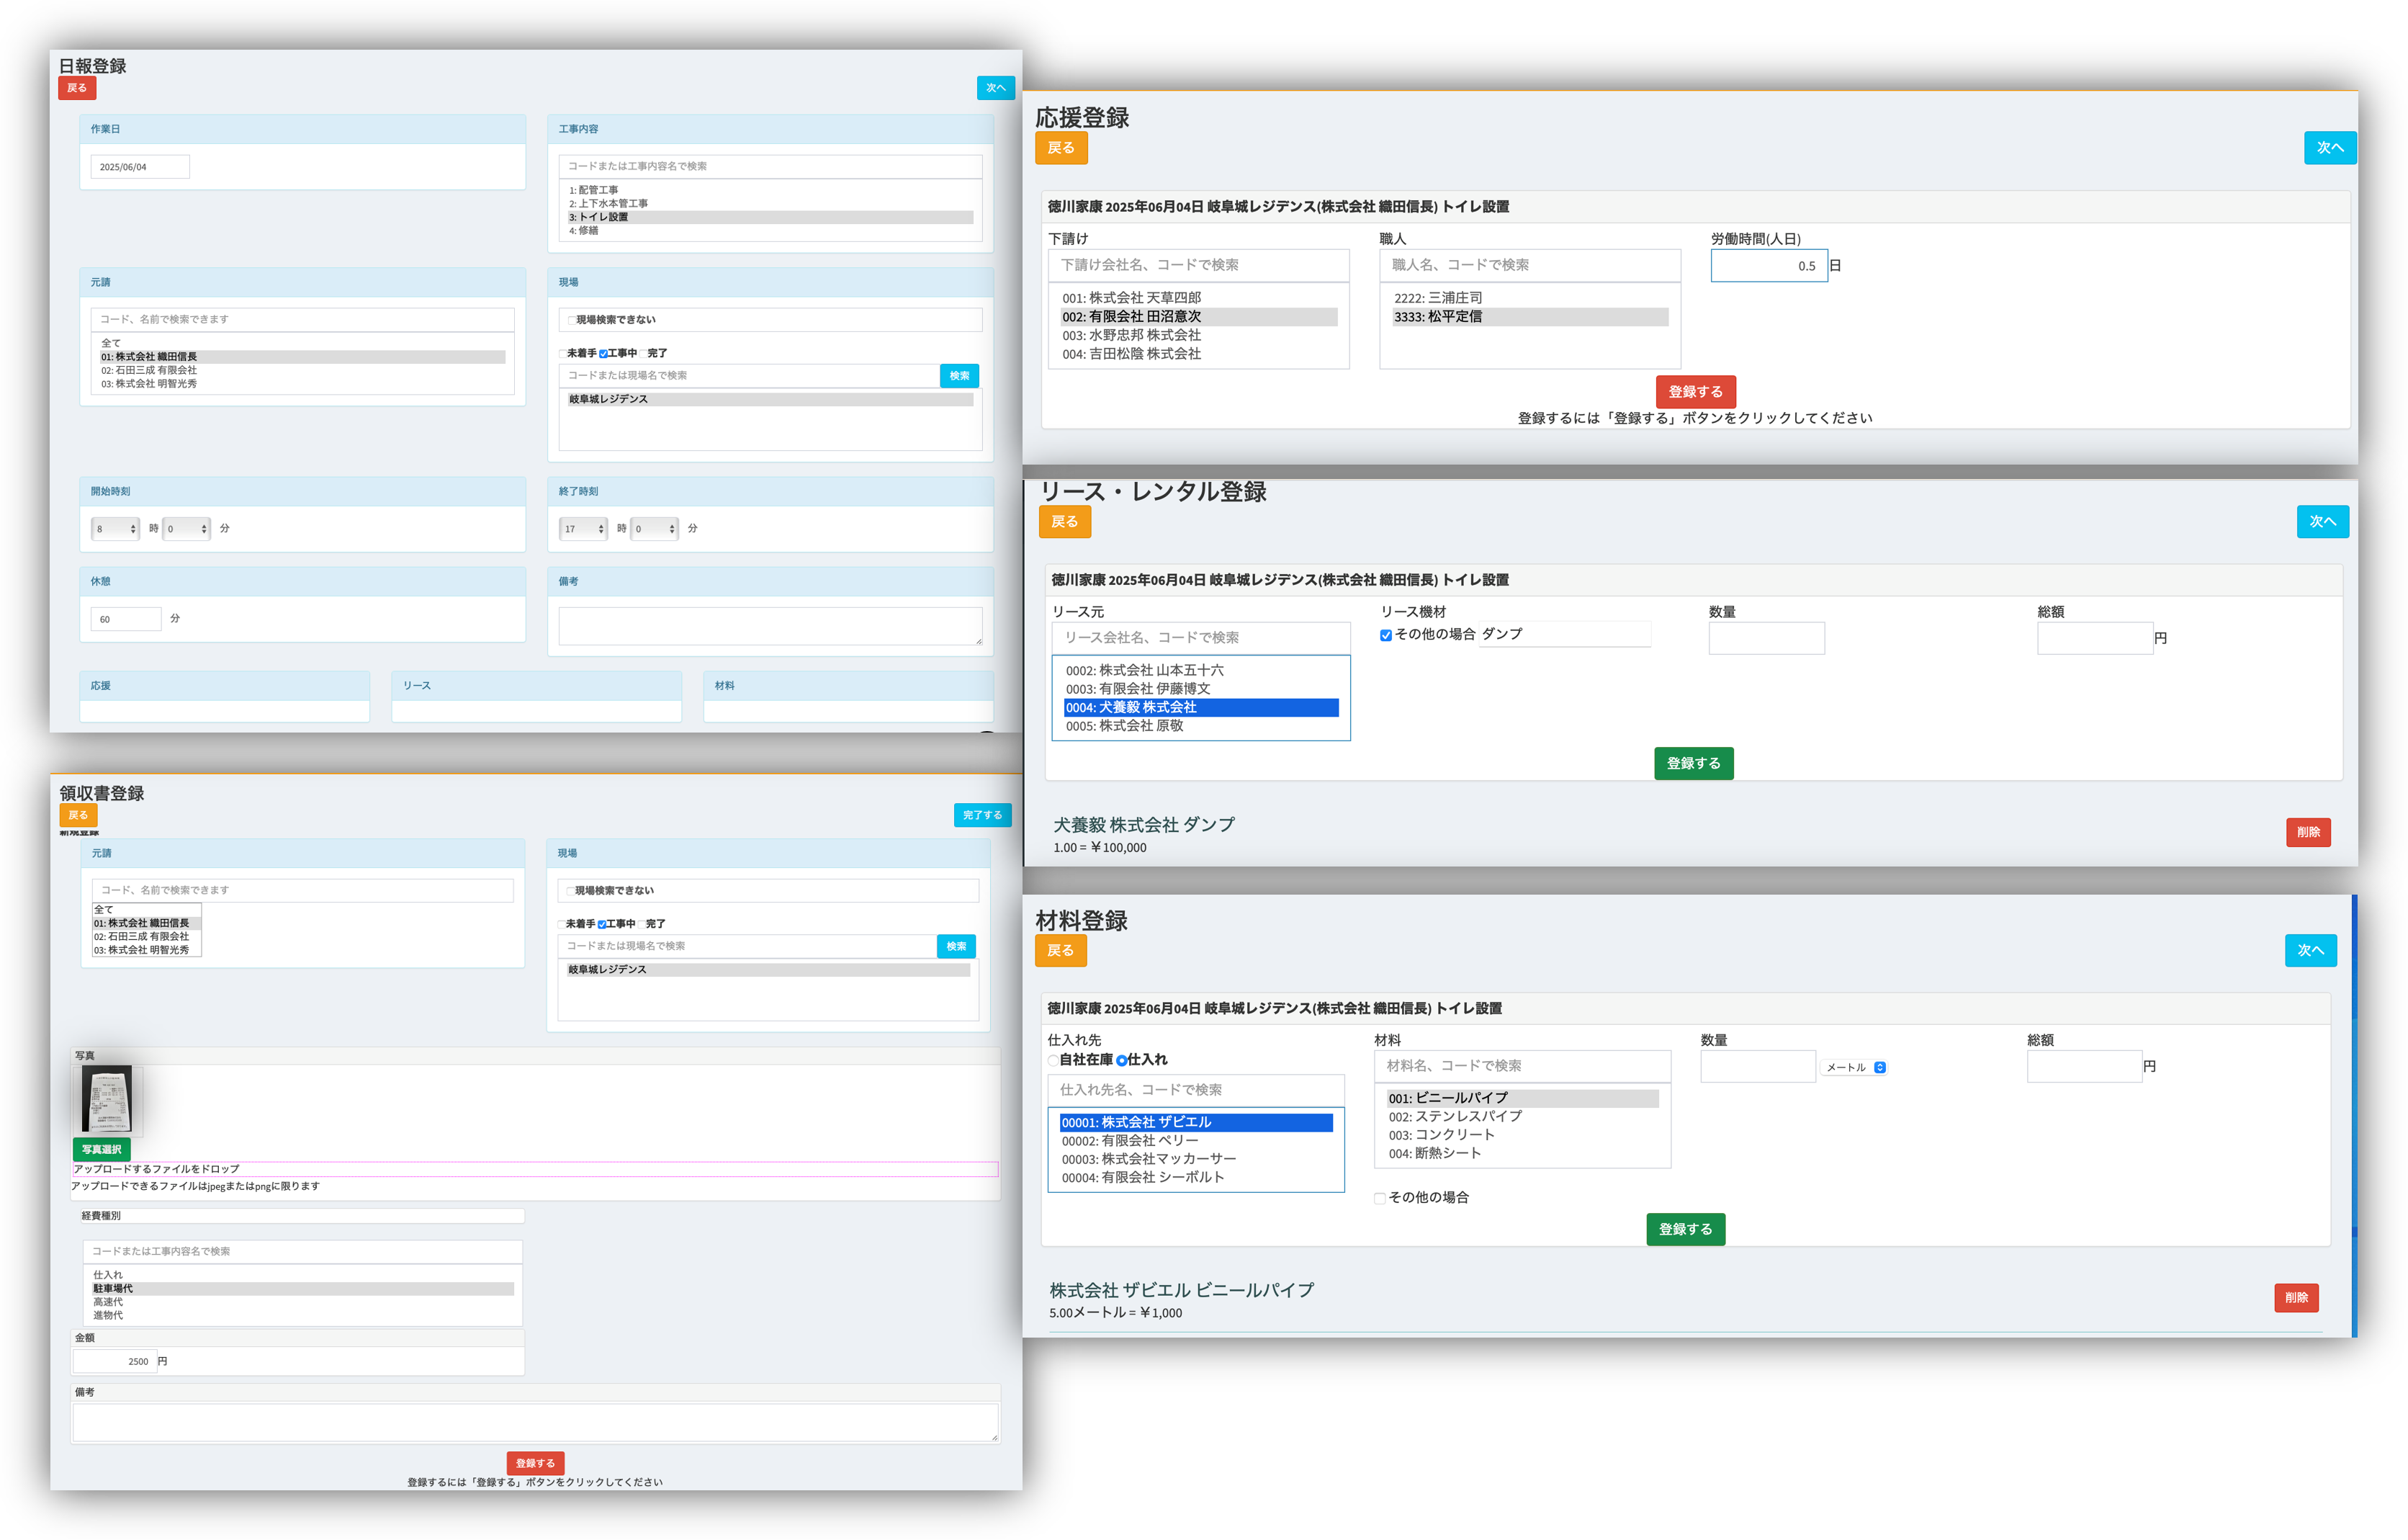Click 戻る button in 領収書登録 window
The image size is (2408, 1540).
coord(78,815)
